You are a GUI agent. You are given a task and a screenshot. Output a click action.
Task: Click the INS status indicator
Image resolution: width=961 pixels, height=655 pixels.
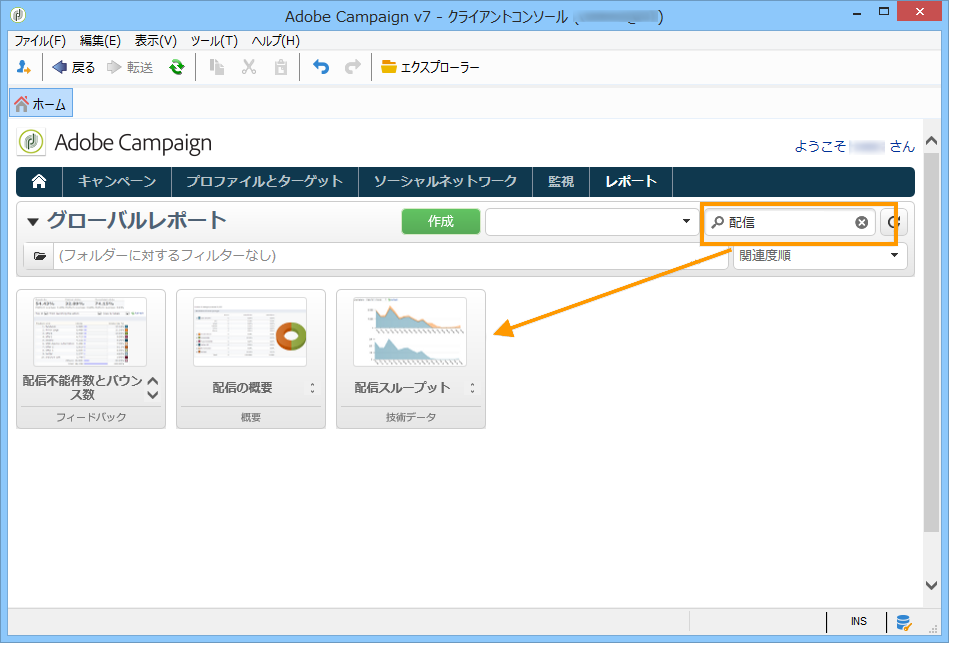[x=858, y=621]
